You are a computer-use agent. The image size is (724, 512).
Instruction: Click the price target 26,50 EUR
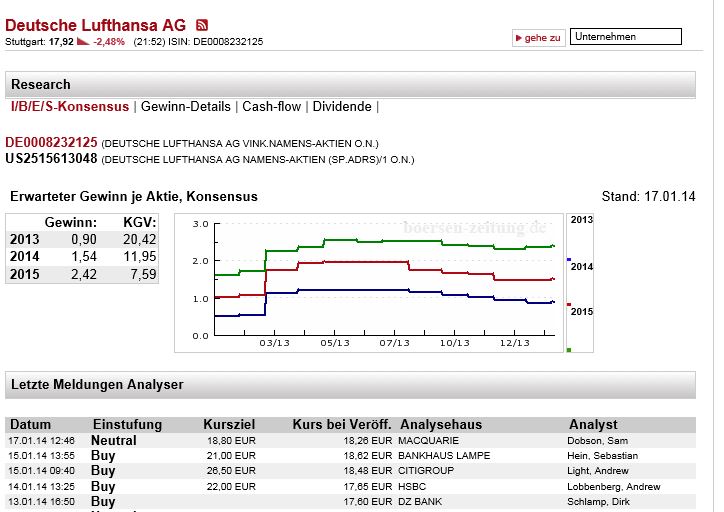pos(231,471)
